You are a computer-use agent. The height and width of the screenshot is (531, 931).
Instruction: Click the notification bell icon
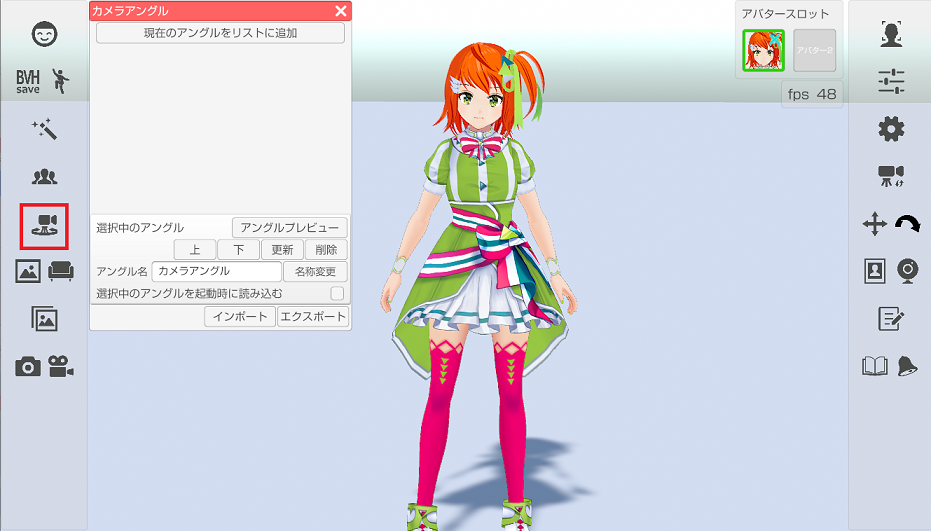click(907, 366)
